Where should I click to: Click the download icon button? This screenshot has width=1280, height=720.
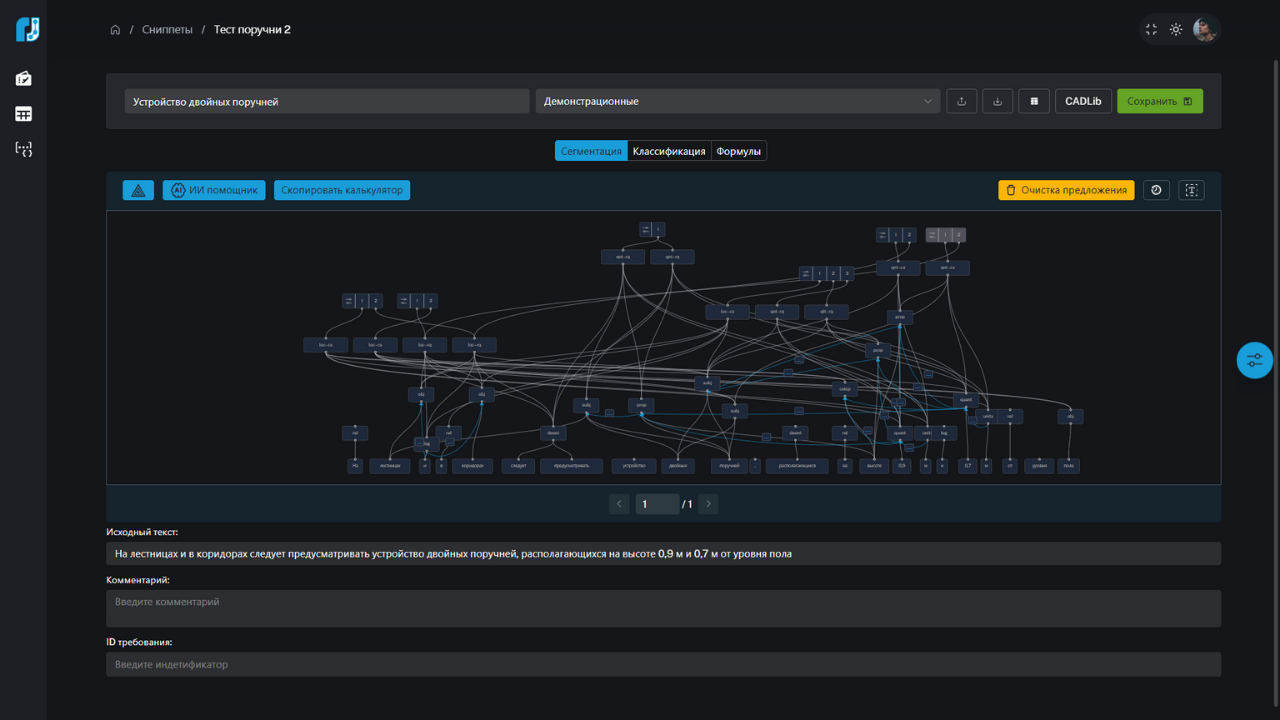pos(997,101)
